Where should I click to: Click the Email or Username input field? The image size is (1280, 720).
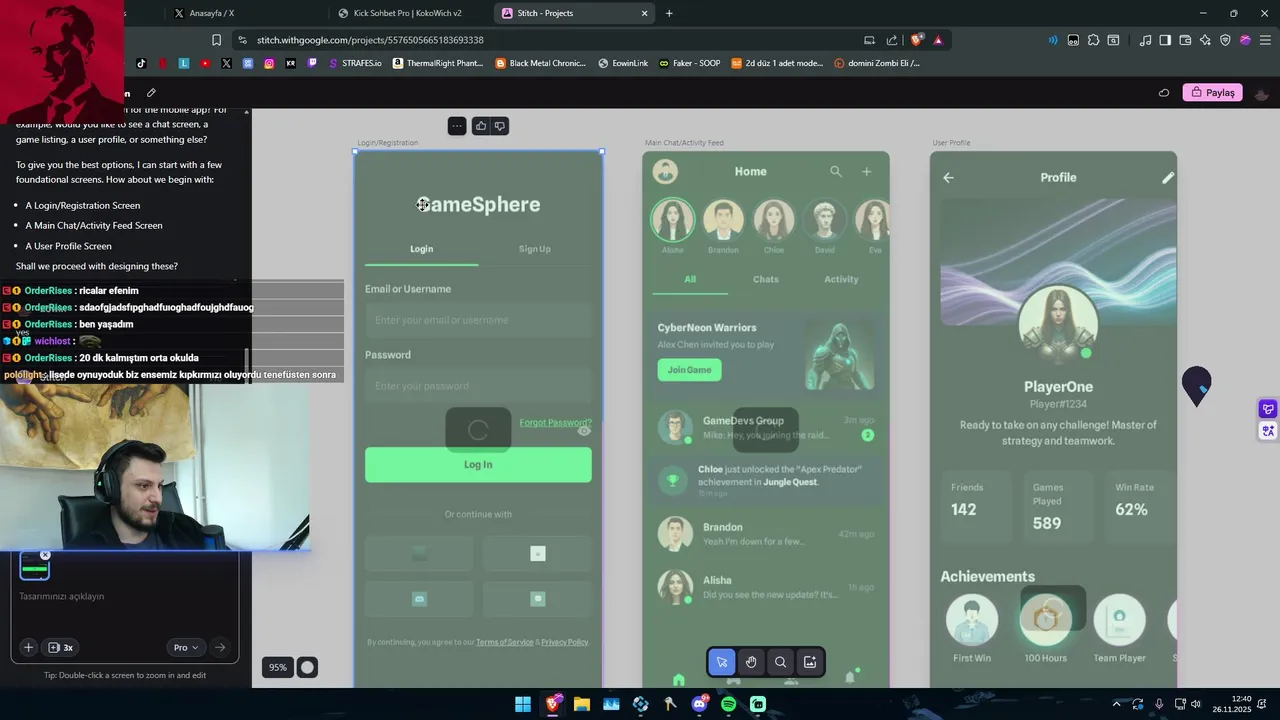click(478, 320)
